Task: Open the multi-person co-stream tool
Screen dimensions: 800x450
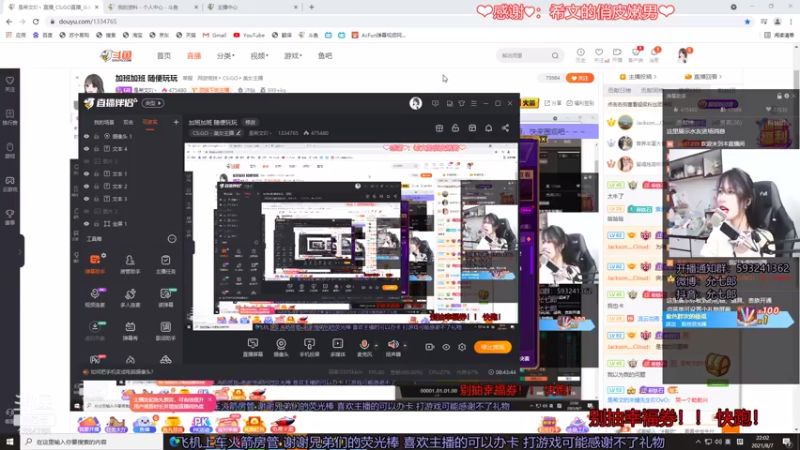Action: (x=130, y=297)
